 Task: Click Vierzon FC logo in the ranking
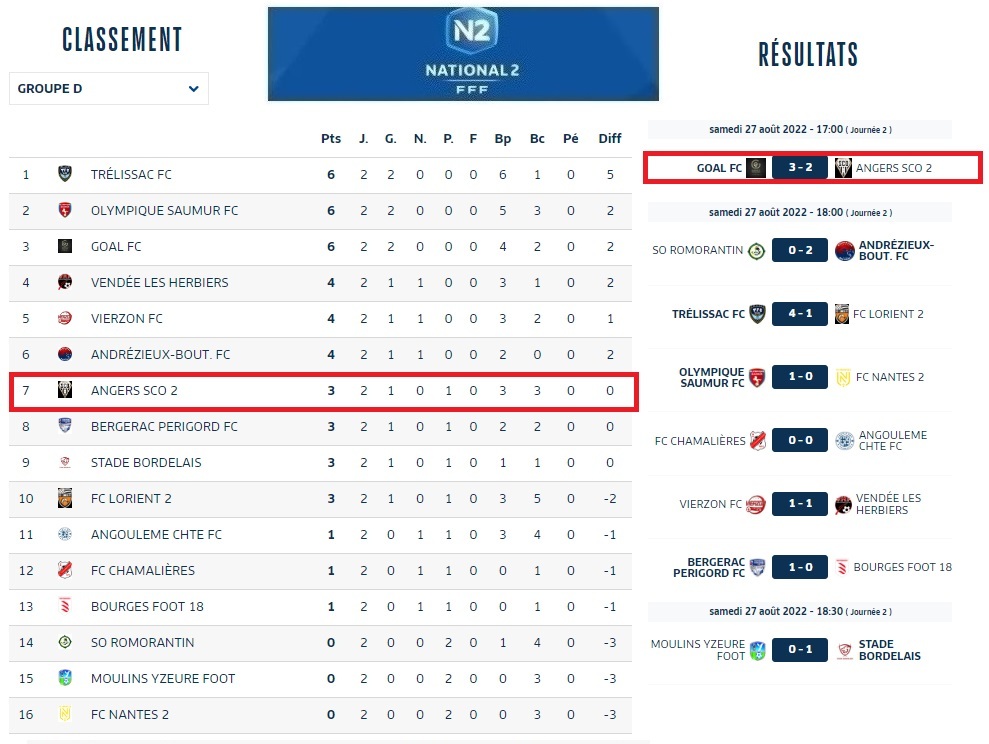click(65, 318)
